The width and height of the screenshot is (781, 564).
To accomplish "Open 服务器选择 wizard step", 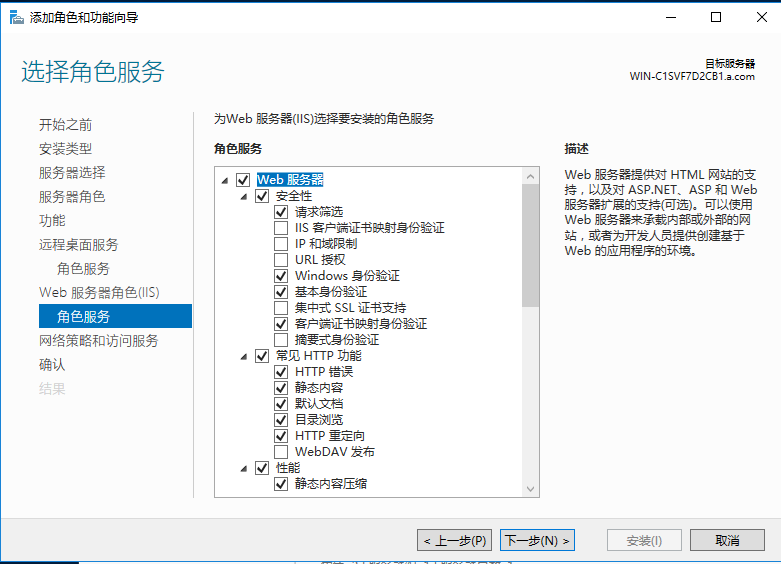I will click(72, 172).
